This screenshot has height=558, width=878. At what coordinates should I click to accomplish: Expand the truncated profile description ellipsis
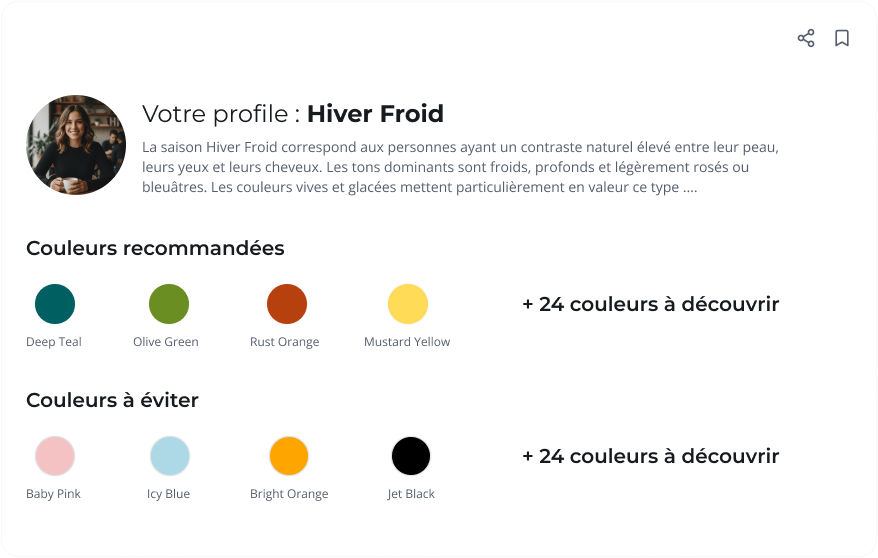[x=690, y=188]
